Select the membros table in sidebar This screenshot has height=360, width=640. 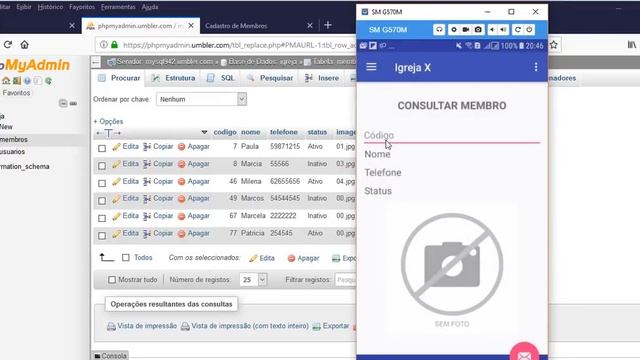pyautogui.click(x=14, y=140)
